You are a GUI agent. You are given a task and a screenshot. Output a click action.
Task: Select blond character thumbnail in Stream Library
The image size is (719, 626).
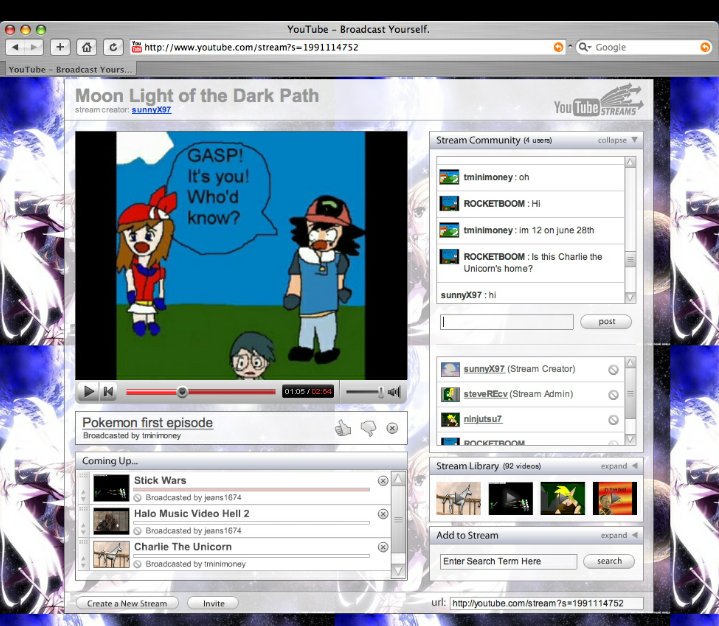[563, 498]
